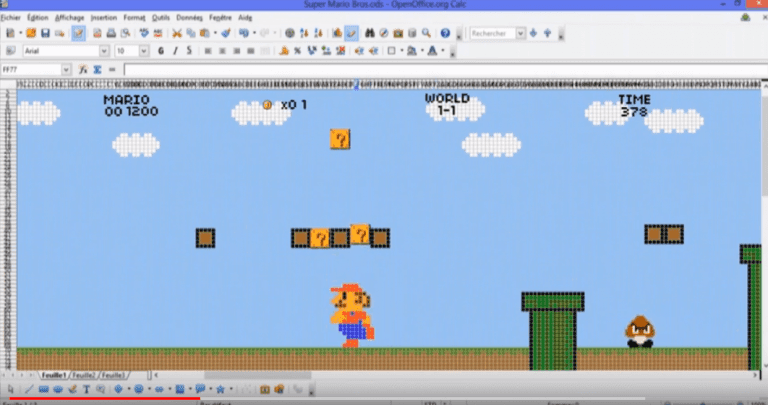Screen dimensions: 768x405
Task: Click the Undo icon
Action: (x=243, y=33)
